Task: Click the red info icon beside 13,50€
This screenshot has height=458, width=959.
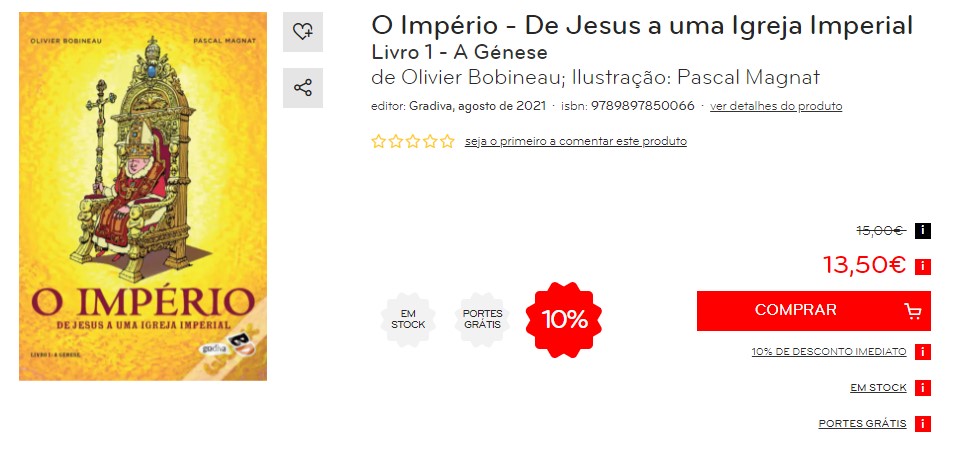Action: point(923,267)
